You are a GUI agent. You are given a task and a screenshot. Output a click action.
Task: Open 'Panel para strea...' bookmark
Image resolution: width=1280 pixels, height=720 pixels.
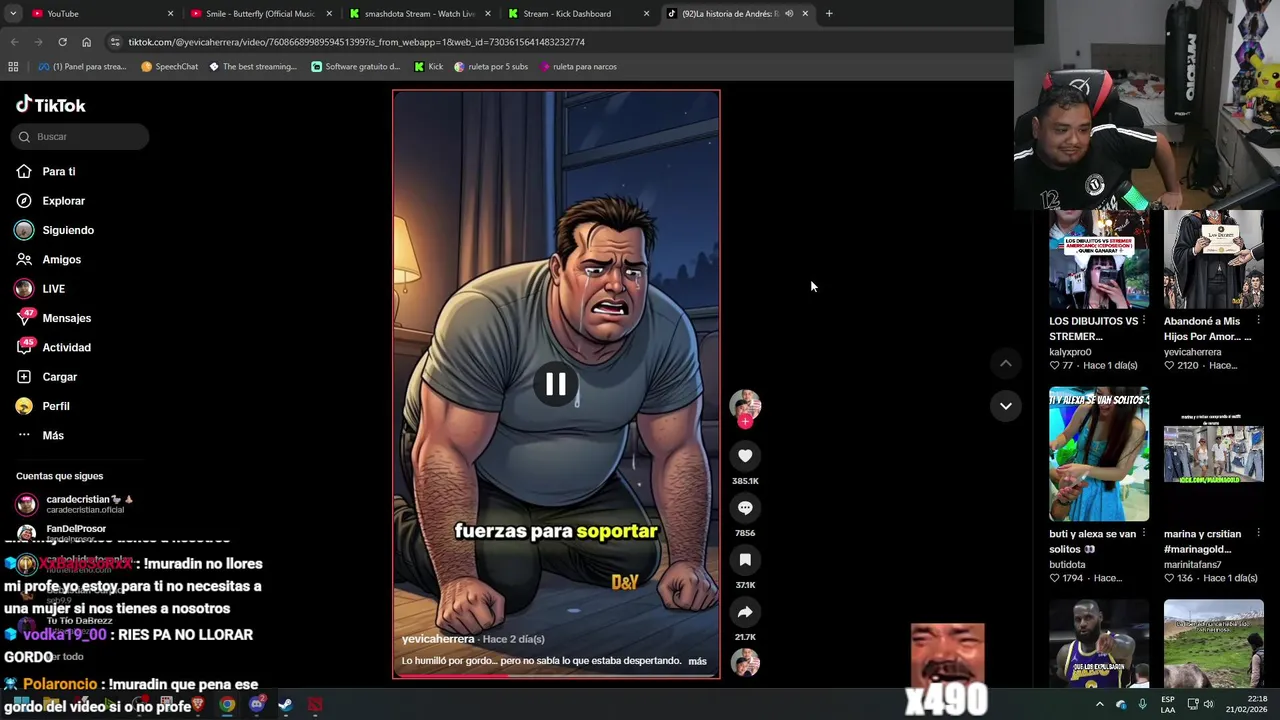pos(82,66)
